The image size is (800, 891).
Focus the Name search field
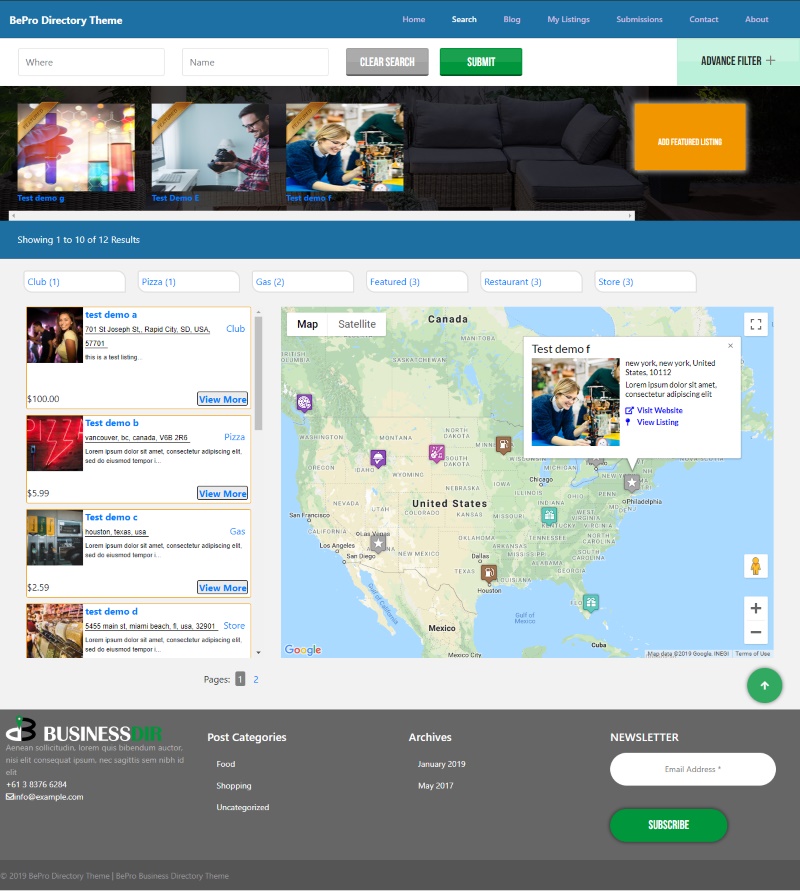click(x=255, y=62)
